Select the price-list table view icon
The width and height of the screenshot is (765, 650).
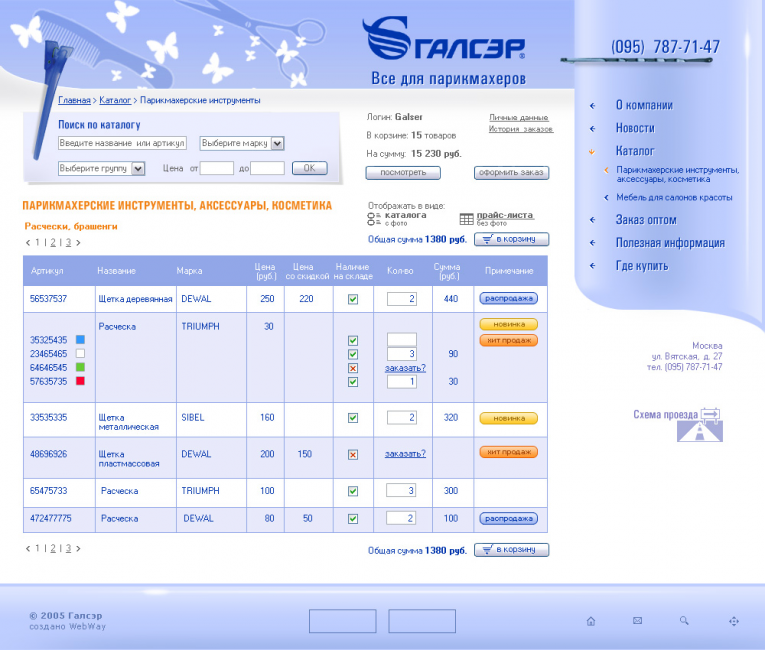(466, 219)
